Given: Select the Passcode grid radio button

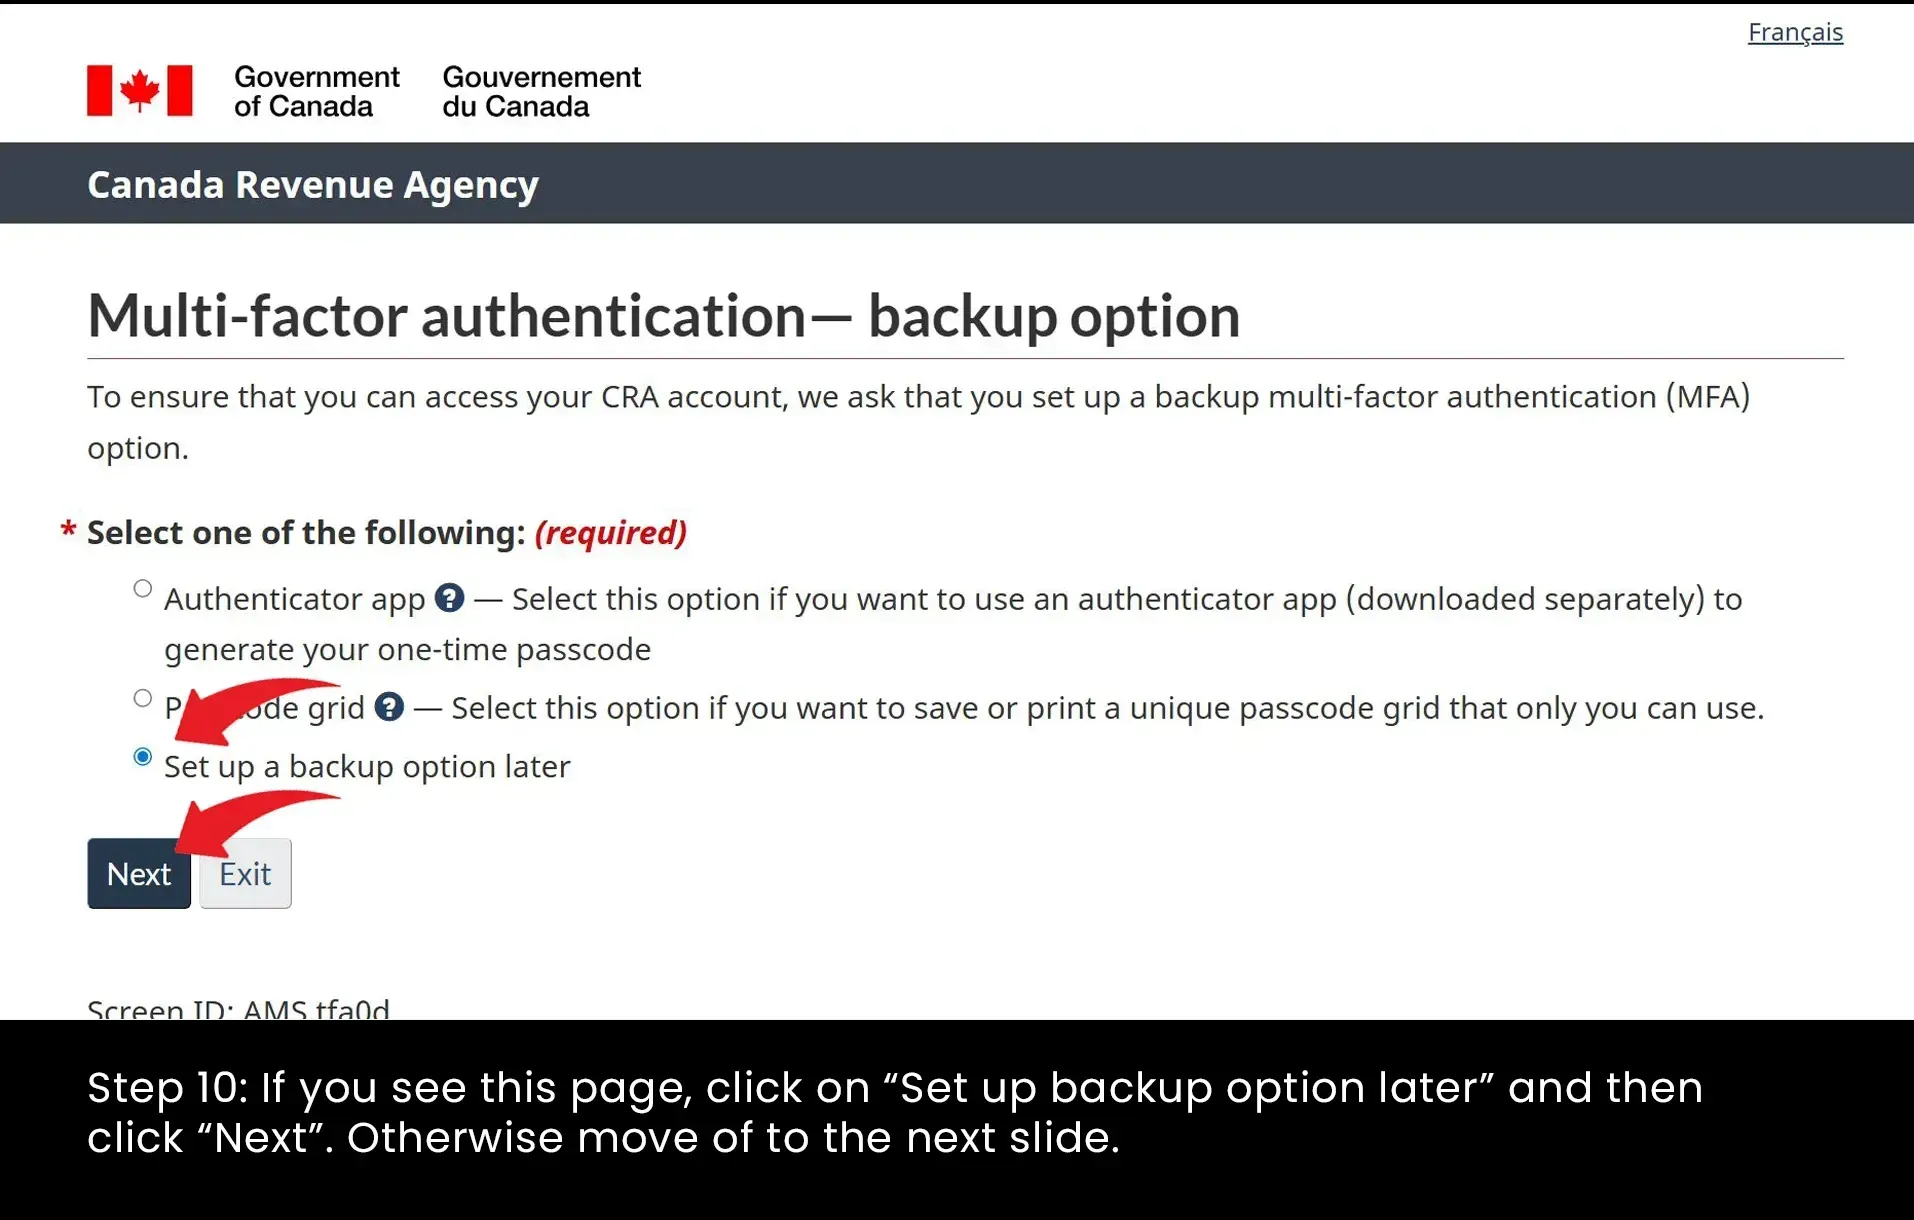Looking at the screenshot, I should (x=143, y=698).
